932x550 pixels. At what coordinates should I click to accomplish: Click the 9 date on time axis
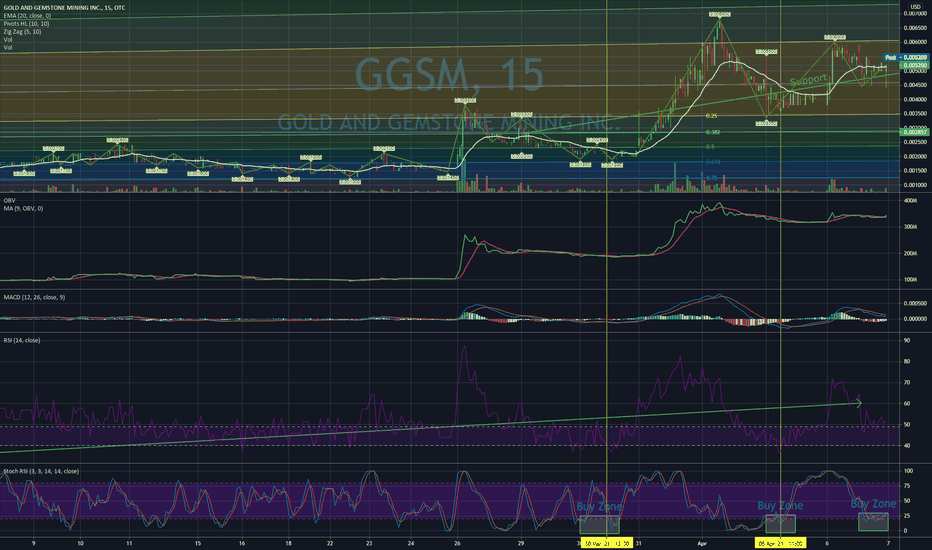(33, 543)
